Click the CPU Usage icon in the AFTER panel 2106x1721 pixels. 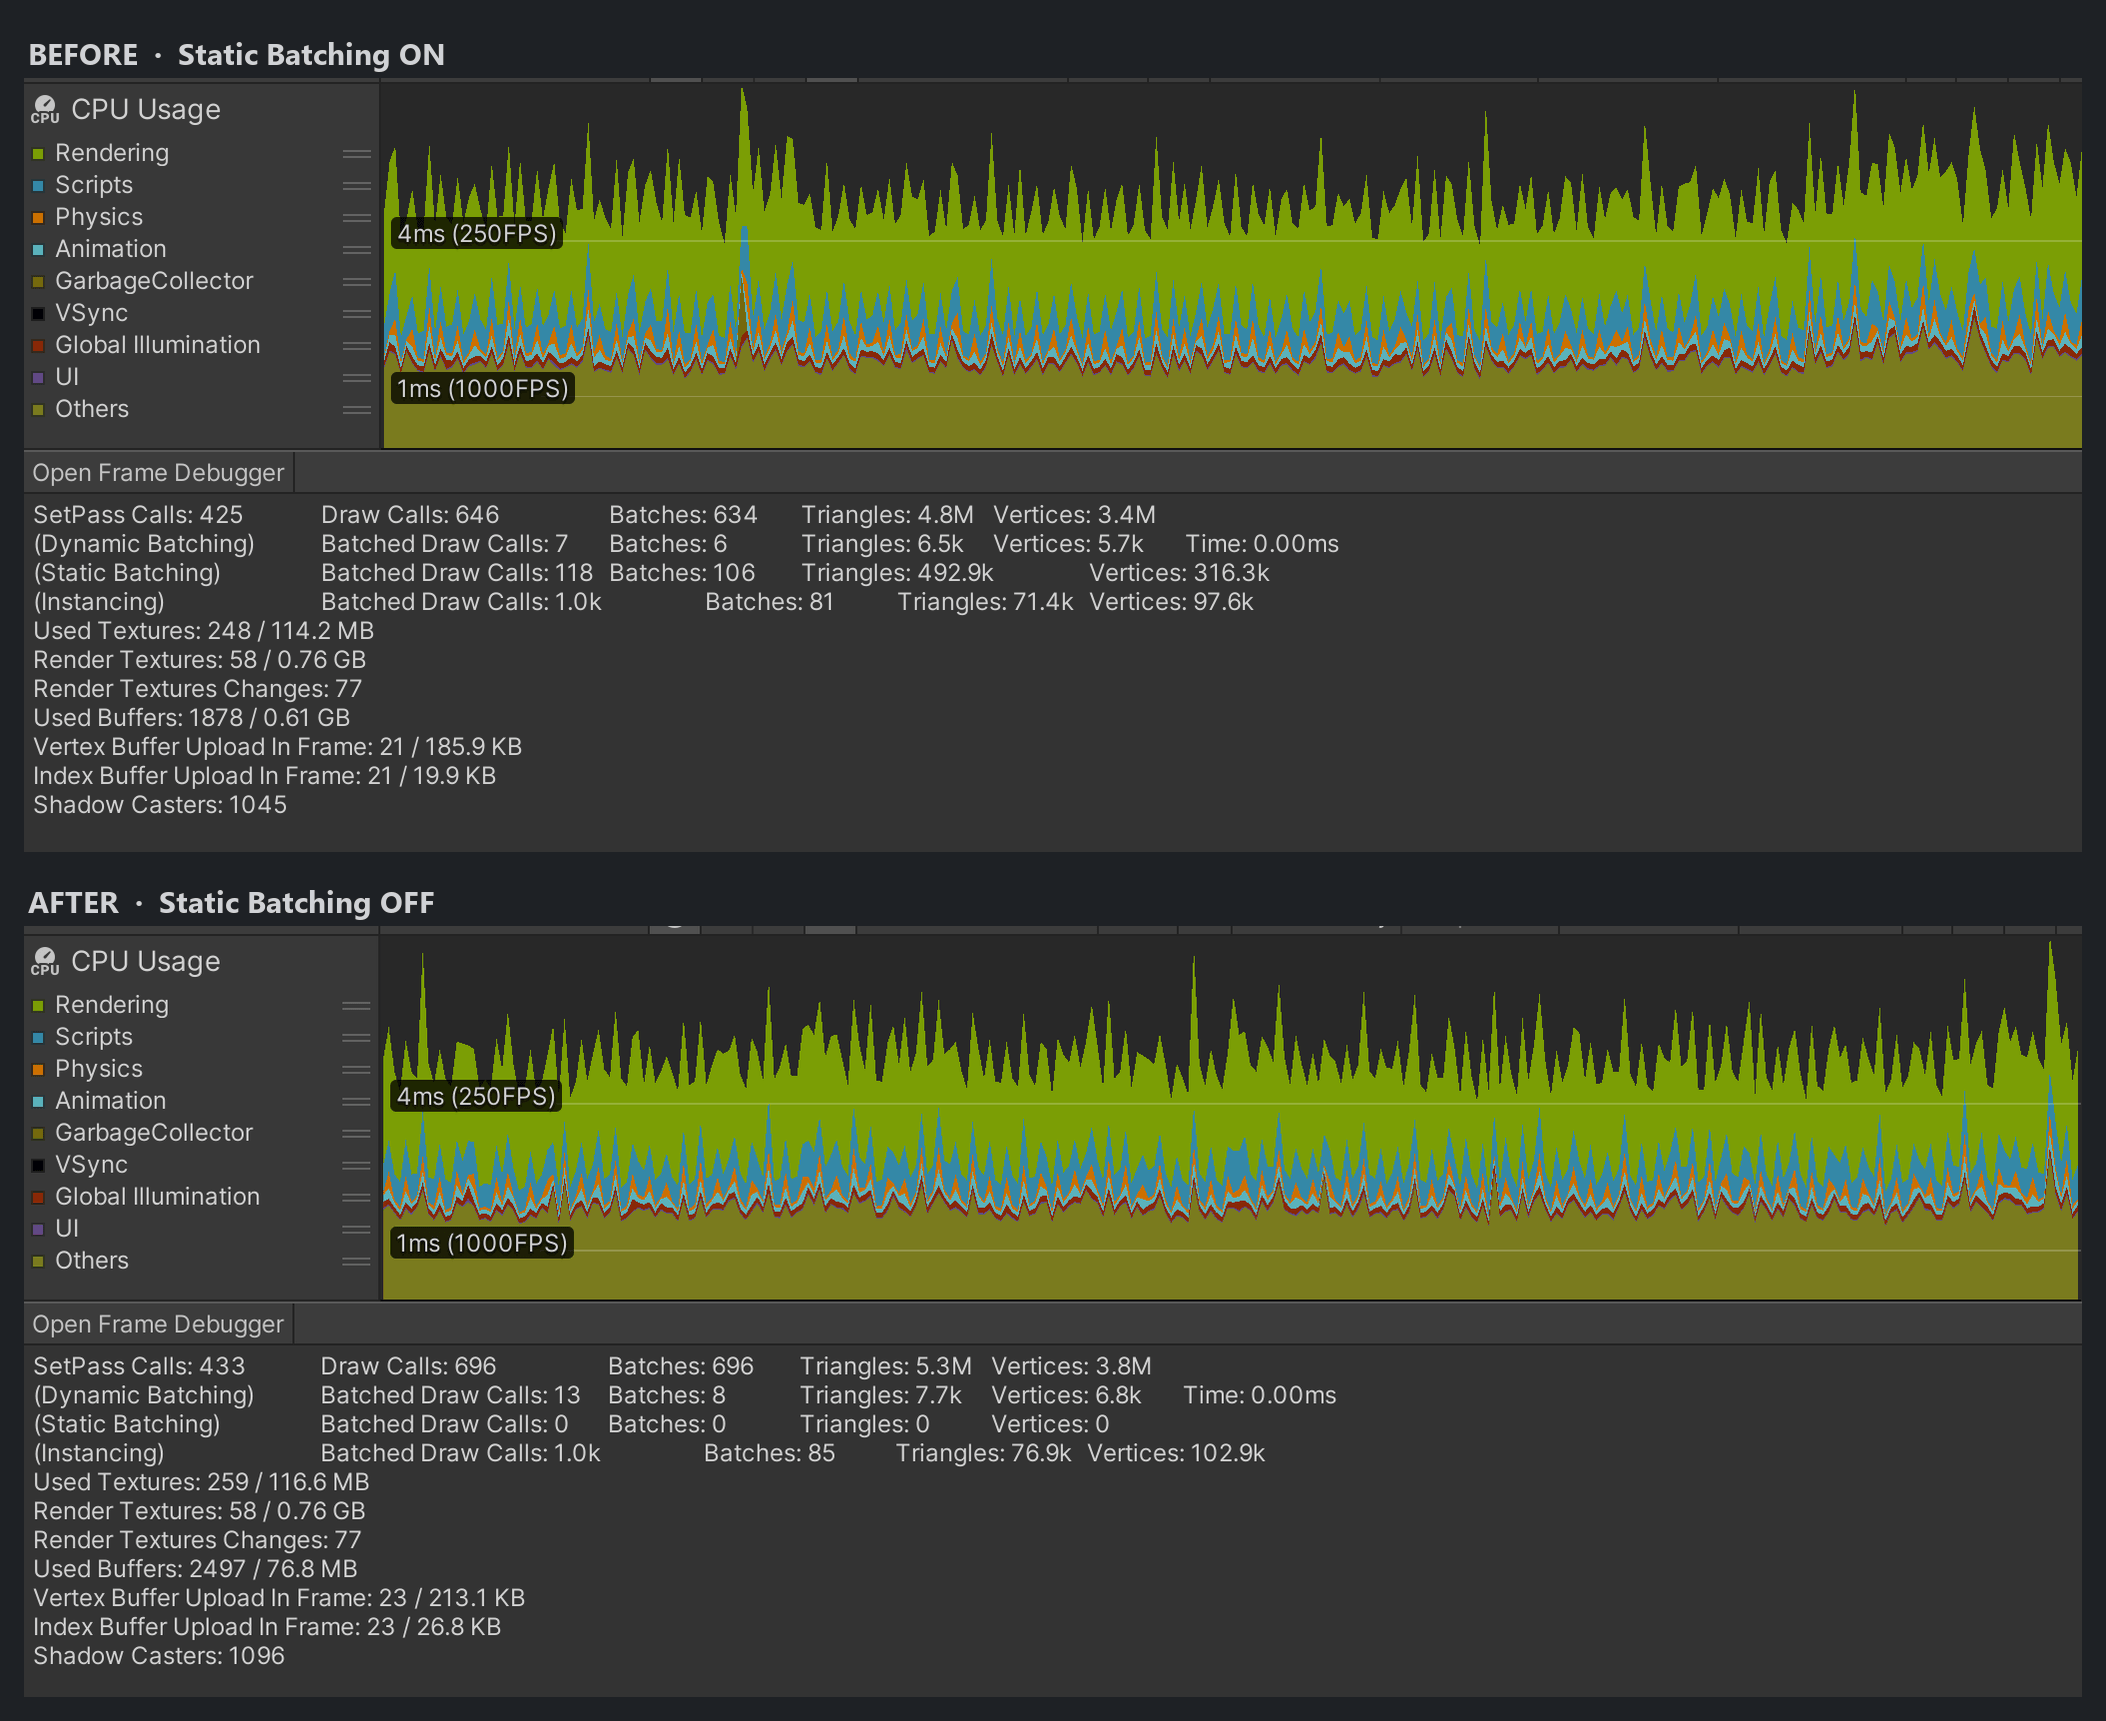tap(45, 961)
